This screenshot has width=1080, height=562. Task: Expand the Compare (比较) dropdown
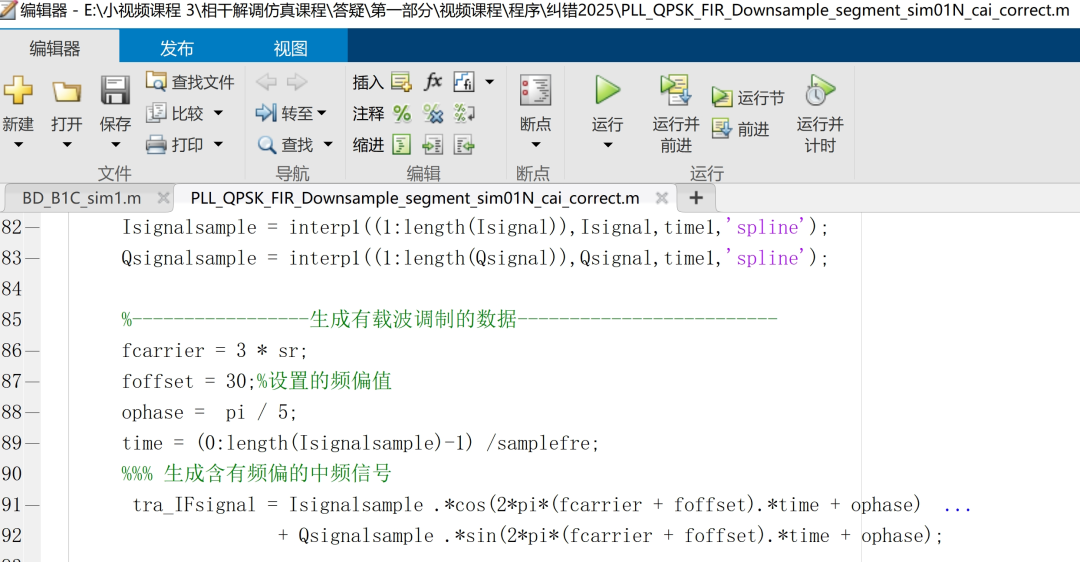click(x=218, y=114)
